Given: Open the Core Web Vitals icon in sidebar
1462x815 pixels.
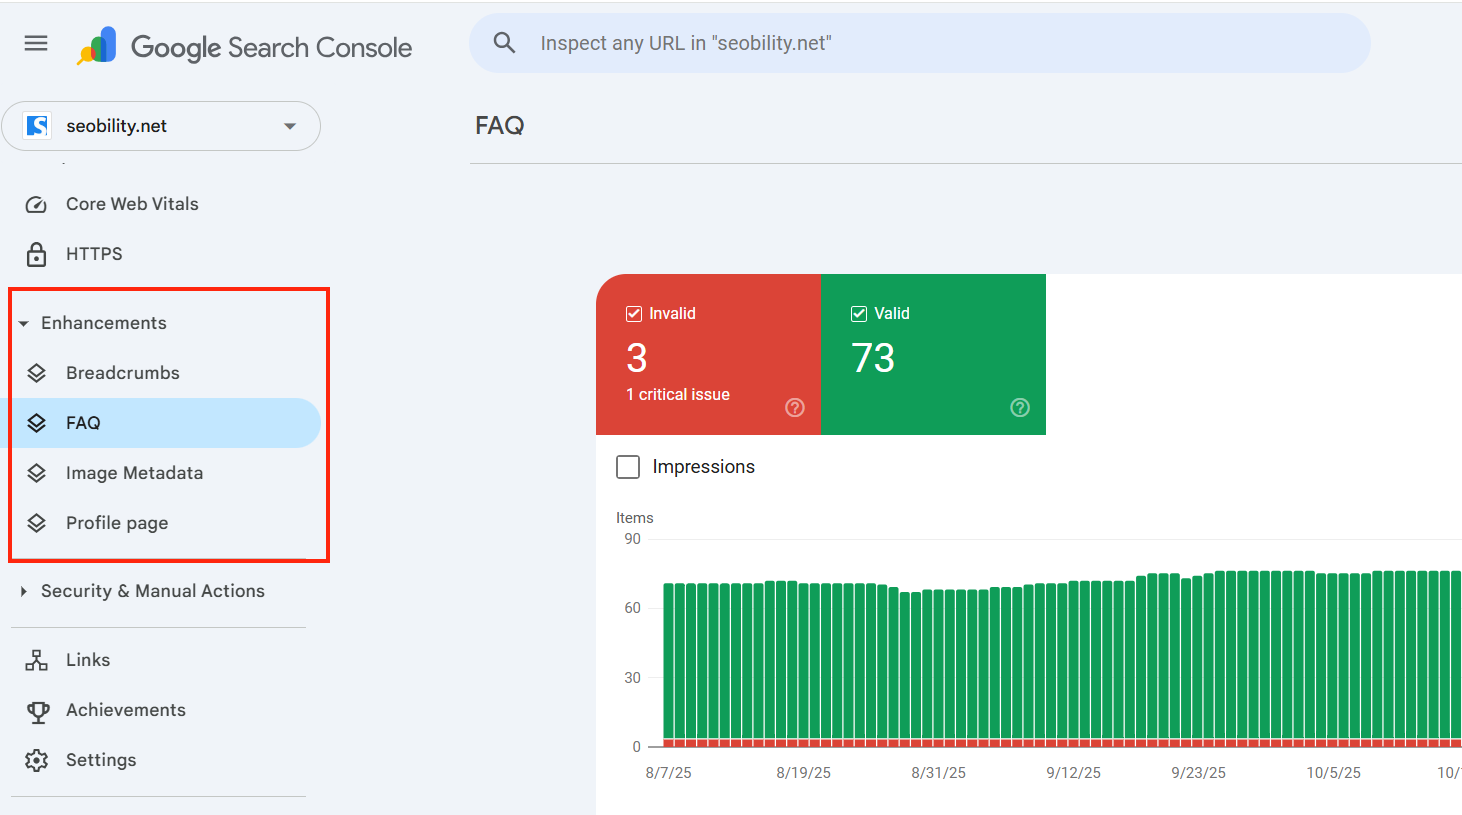Looking at the screenshot, I should [35, 203].
